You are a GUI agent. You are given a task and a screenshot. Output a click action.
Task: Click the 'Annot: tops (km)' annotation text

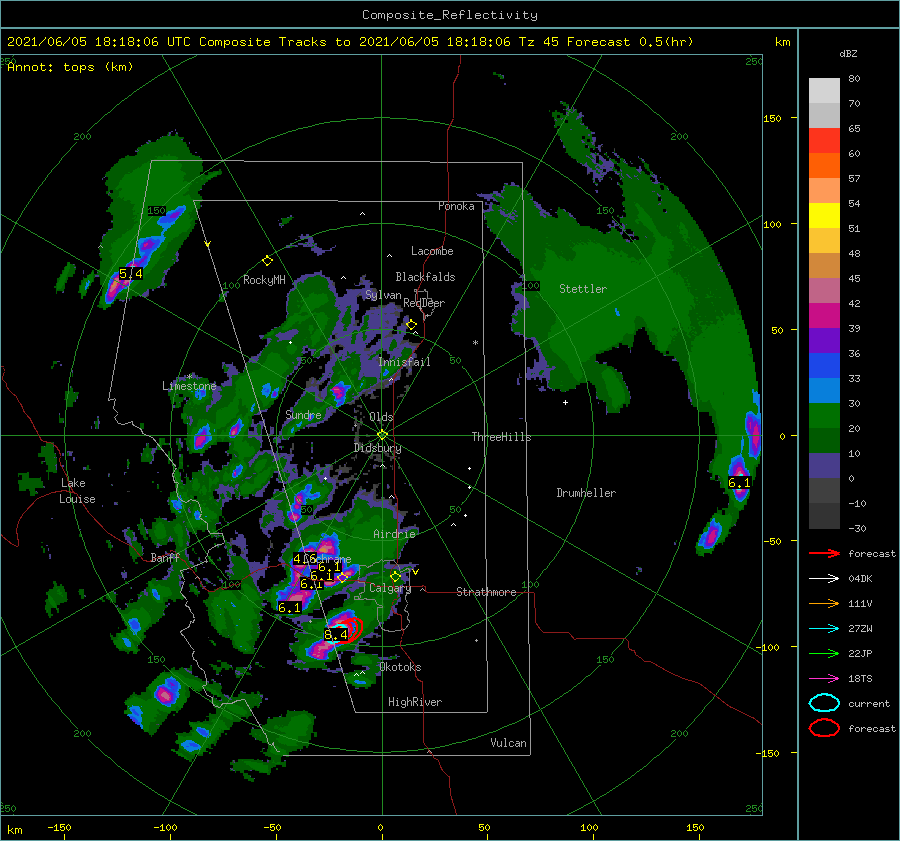pyautogui.click(x=70, y=67)
